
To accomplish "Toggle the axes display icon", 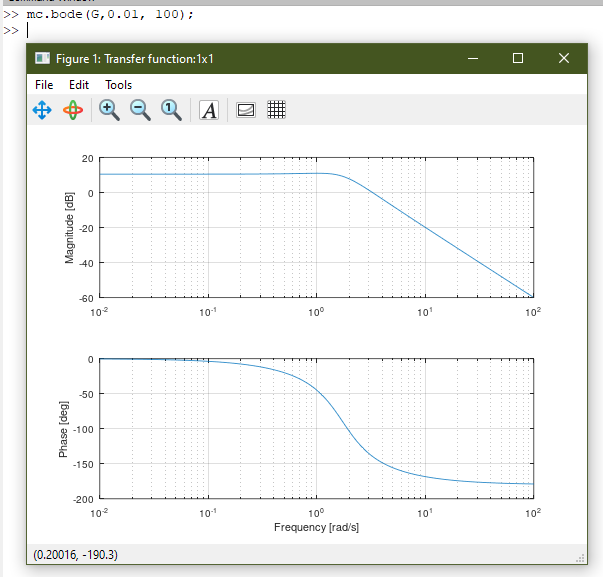I will (246, 110).
